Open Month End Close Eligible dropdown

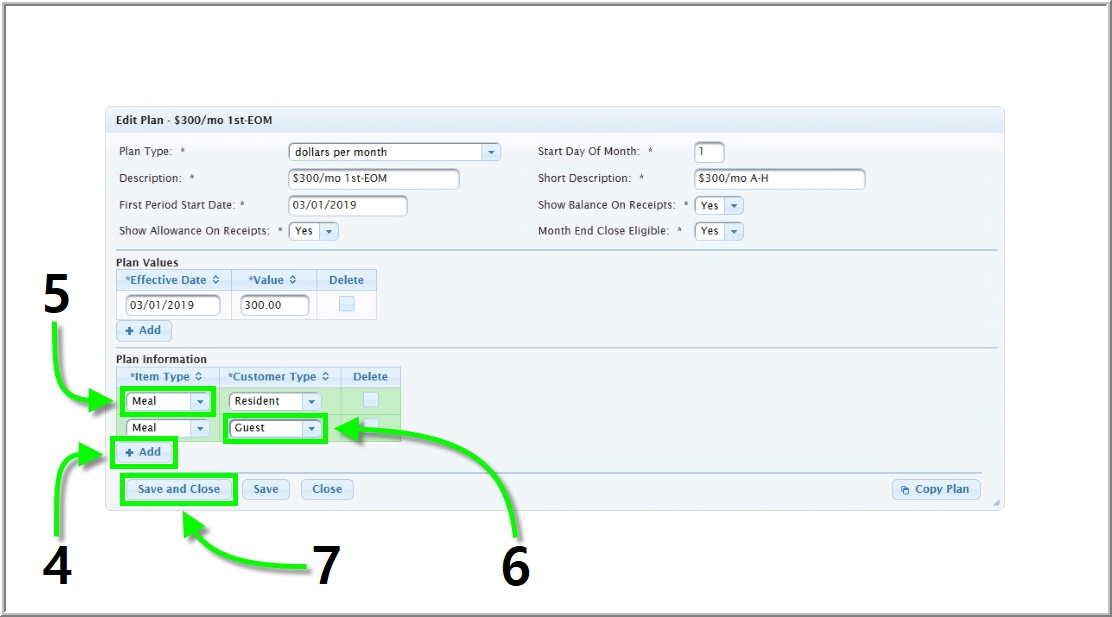pyautogui.click(x=734, y=231)
